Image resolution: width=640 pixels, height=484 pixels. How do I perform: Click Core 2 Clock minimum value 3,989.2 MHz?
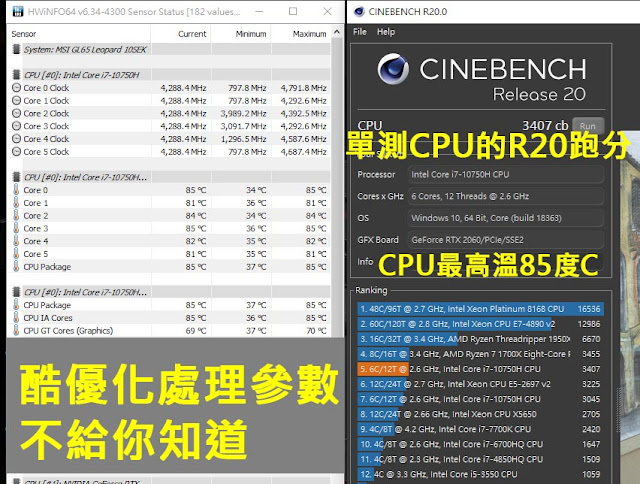click(x=243, y=113)
